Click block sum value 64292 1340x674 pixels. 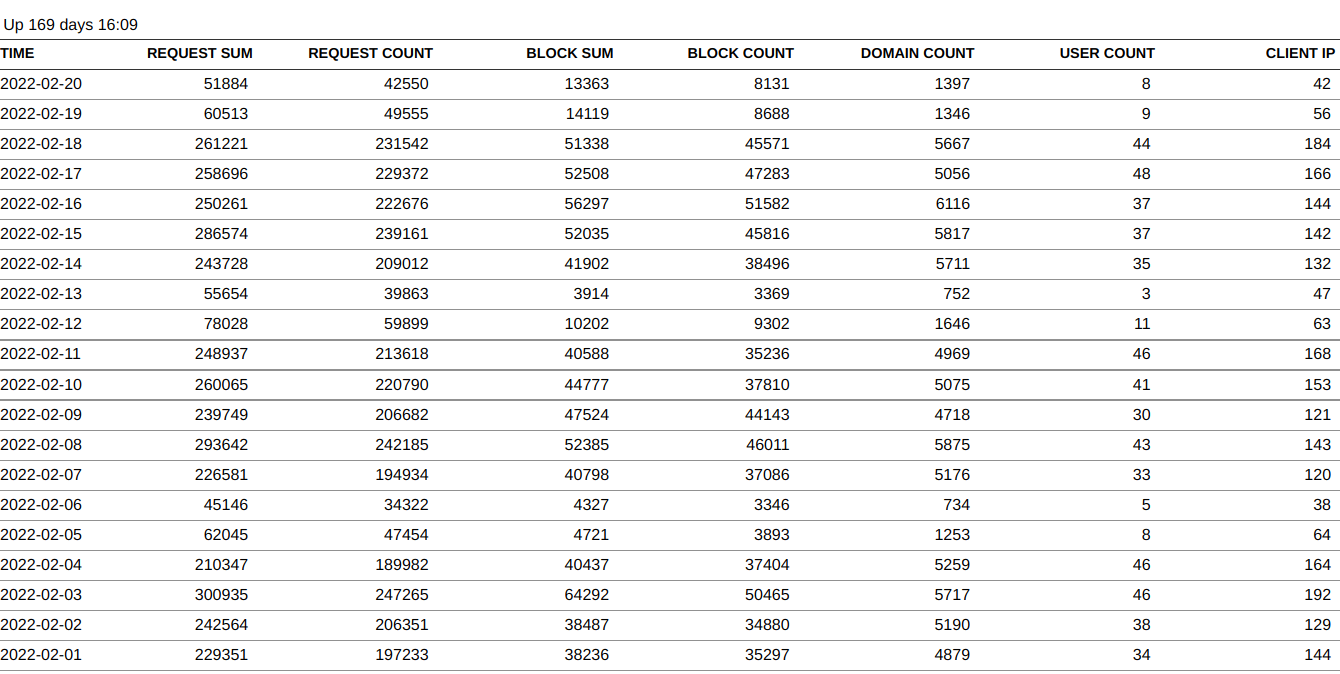pyautogui.click(x=586, y=595)
